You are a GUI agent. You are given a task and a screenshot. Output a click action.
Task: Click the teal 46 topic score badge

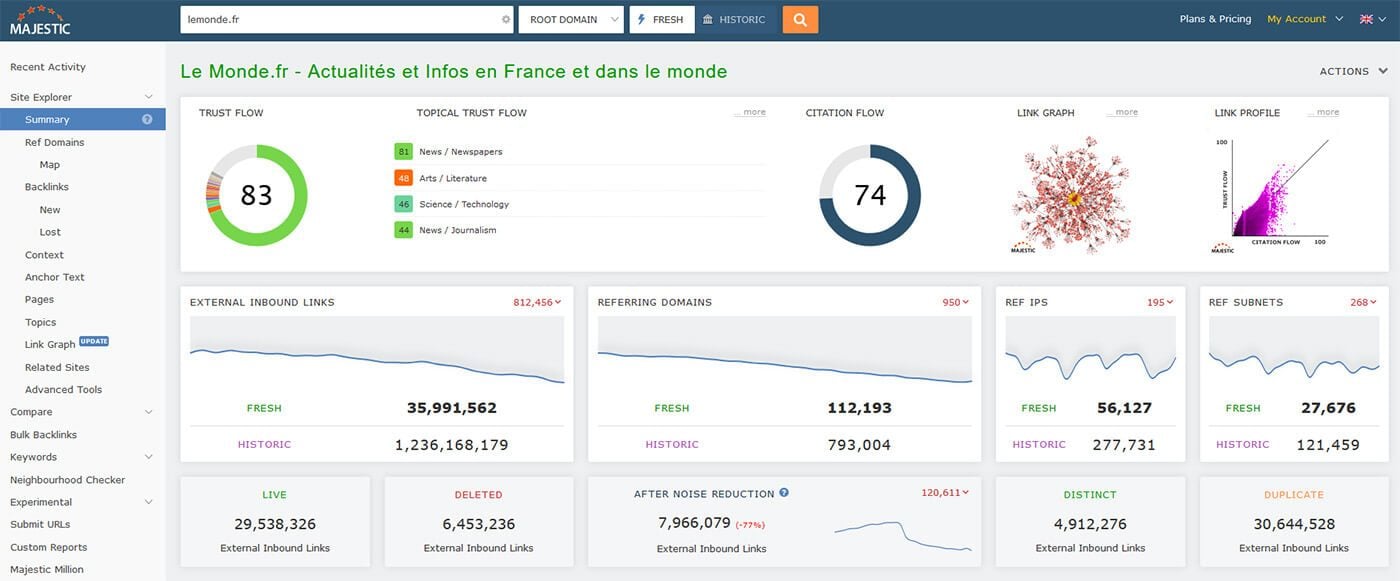[404, 204]
